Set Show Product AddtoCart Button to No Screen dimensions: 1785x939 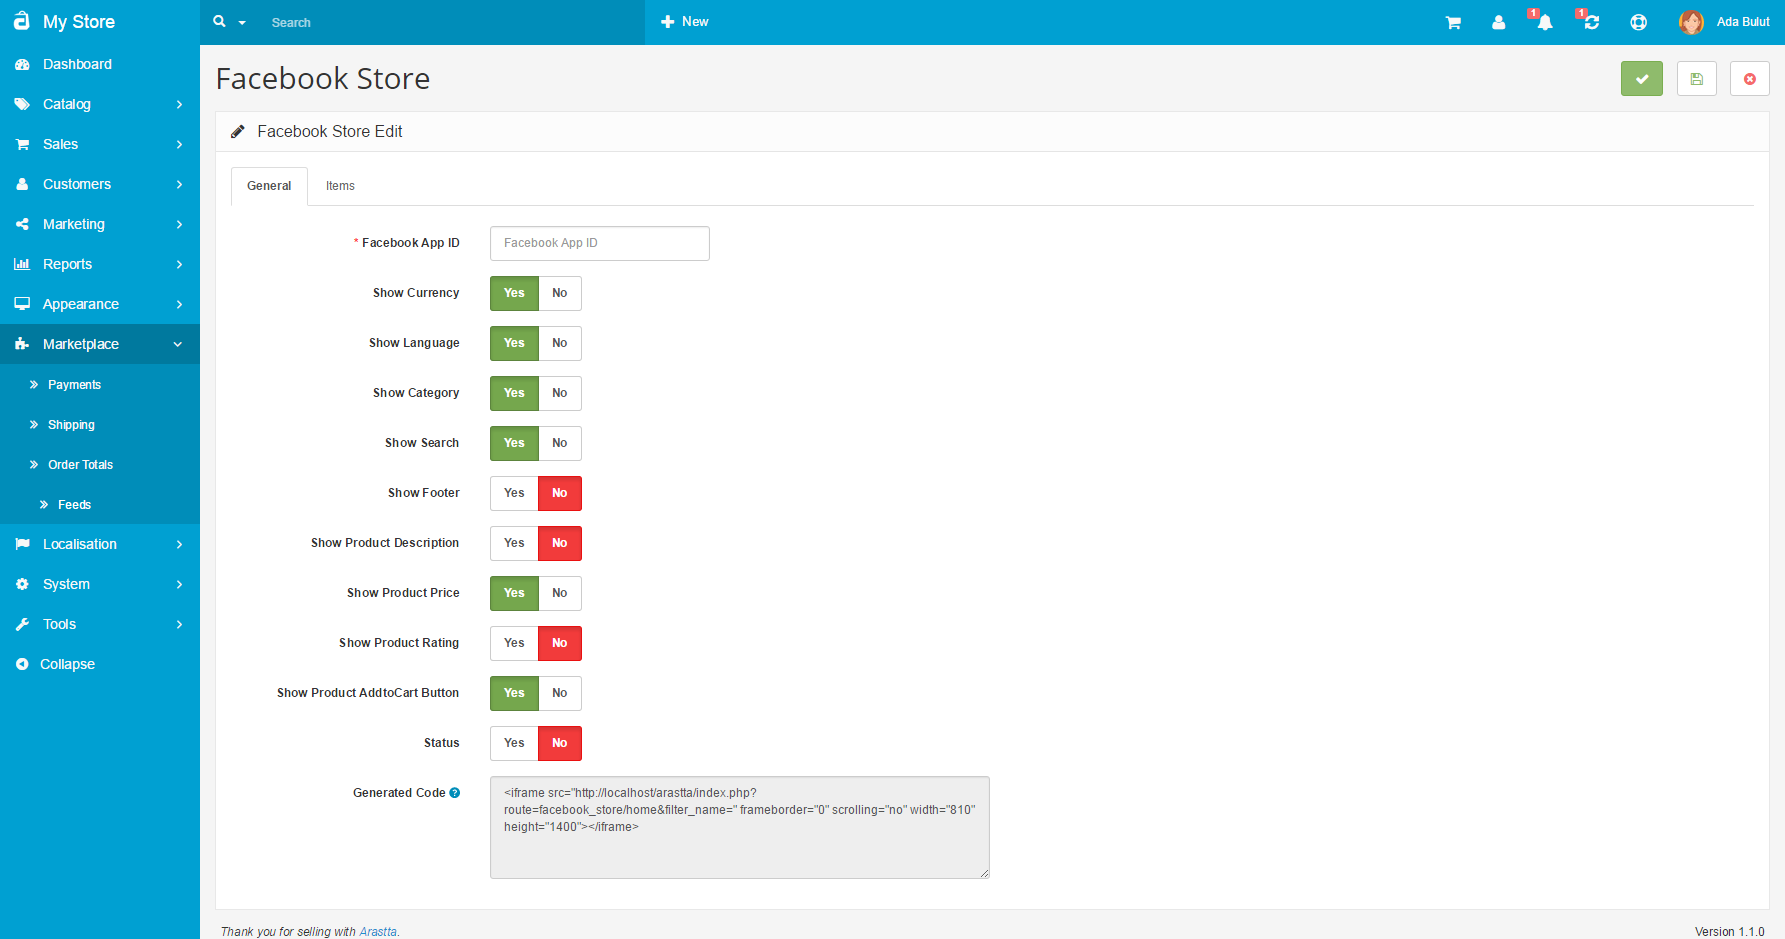[x=560, y=693]
